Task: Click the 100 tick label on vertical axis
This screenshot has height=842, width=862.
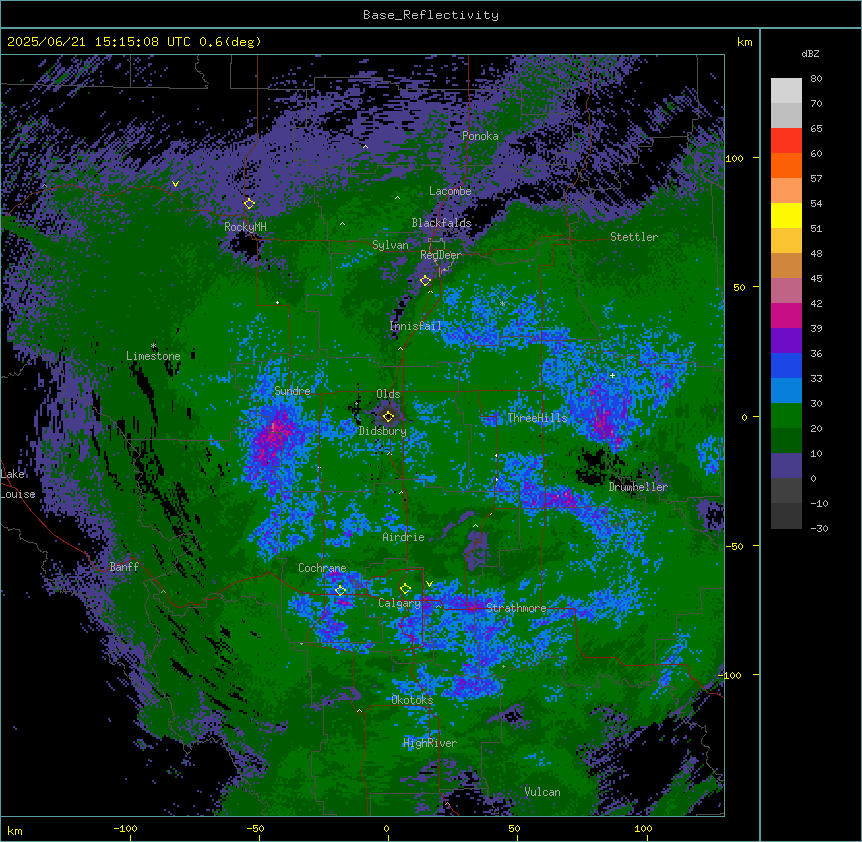Action: [734, 159]
